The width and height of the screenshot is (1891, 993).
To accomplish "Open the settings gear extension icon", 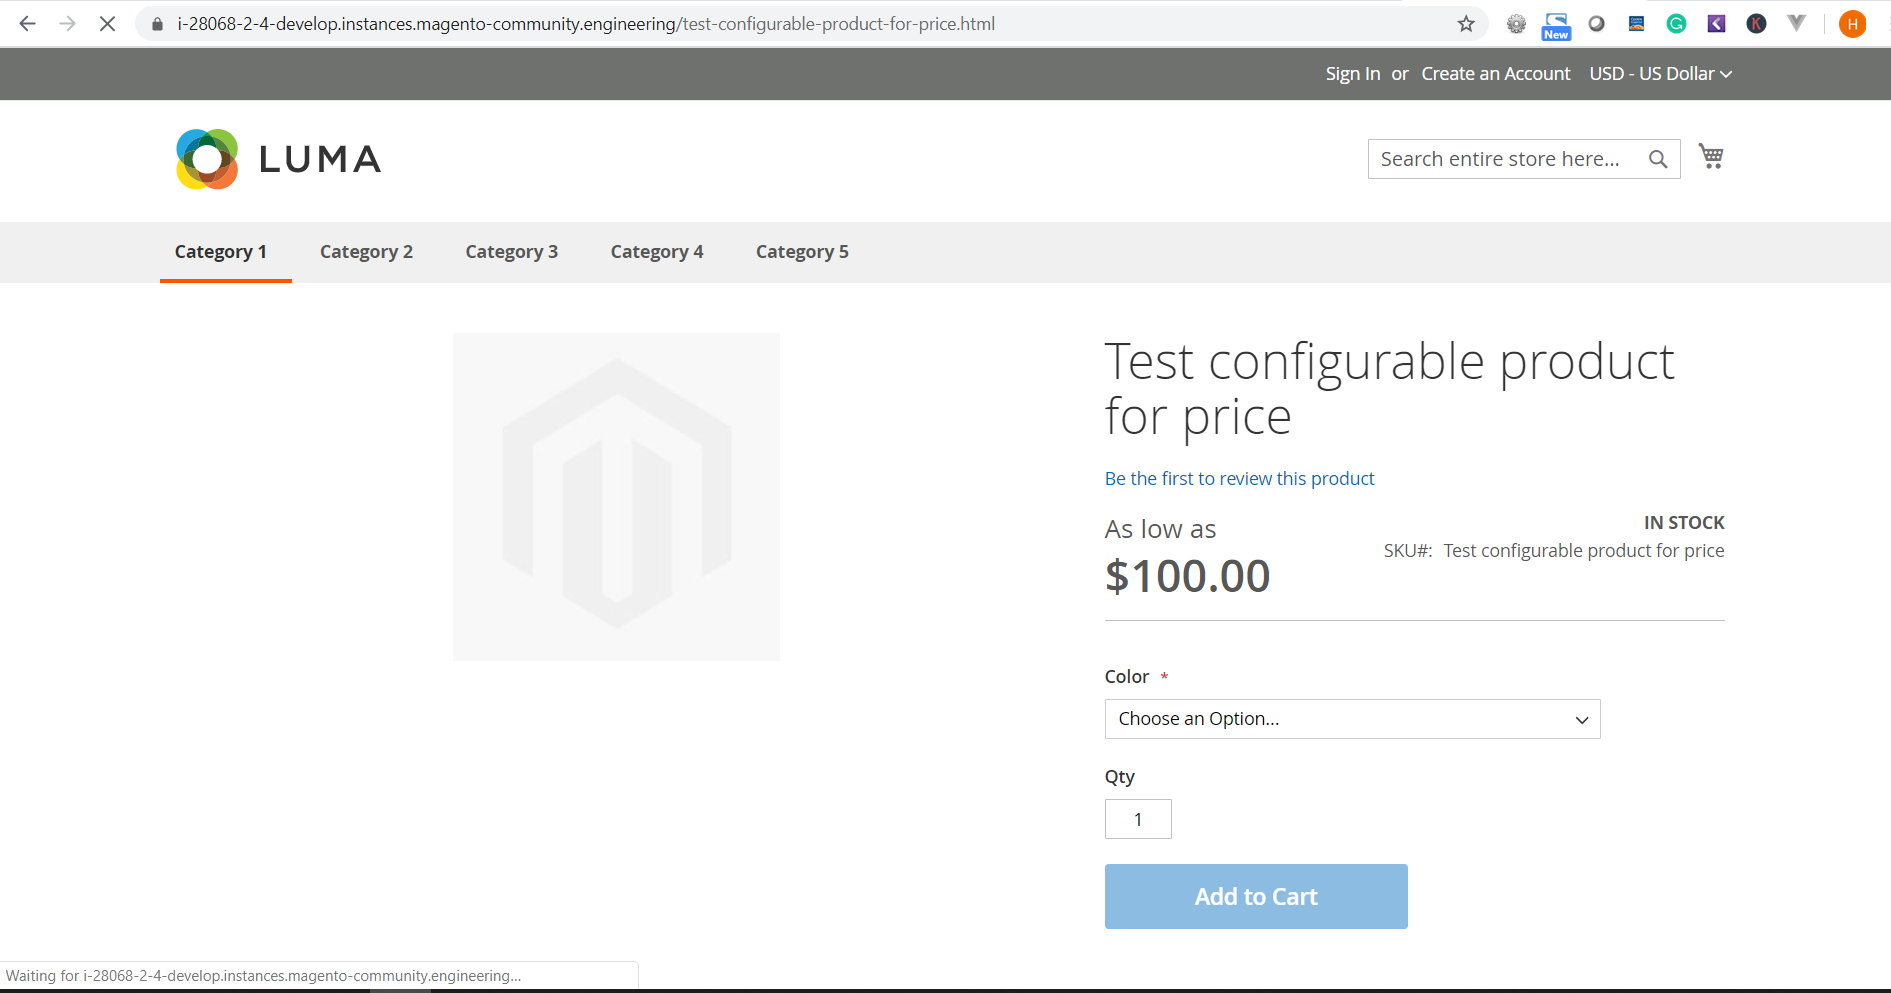I will [1516, 23].
